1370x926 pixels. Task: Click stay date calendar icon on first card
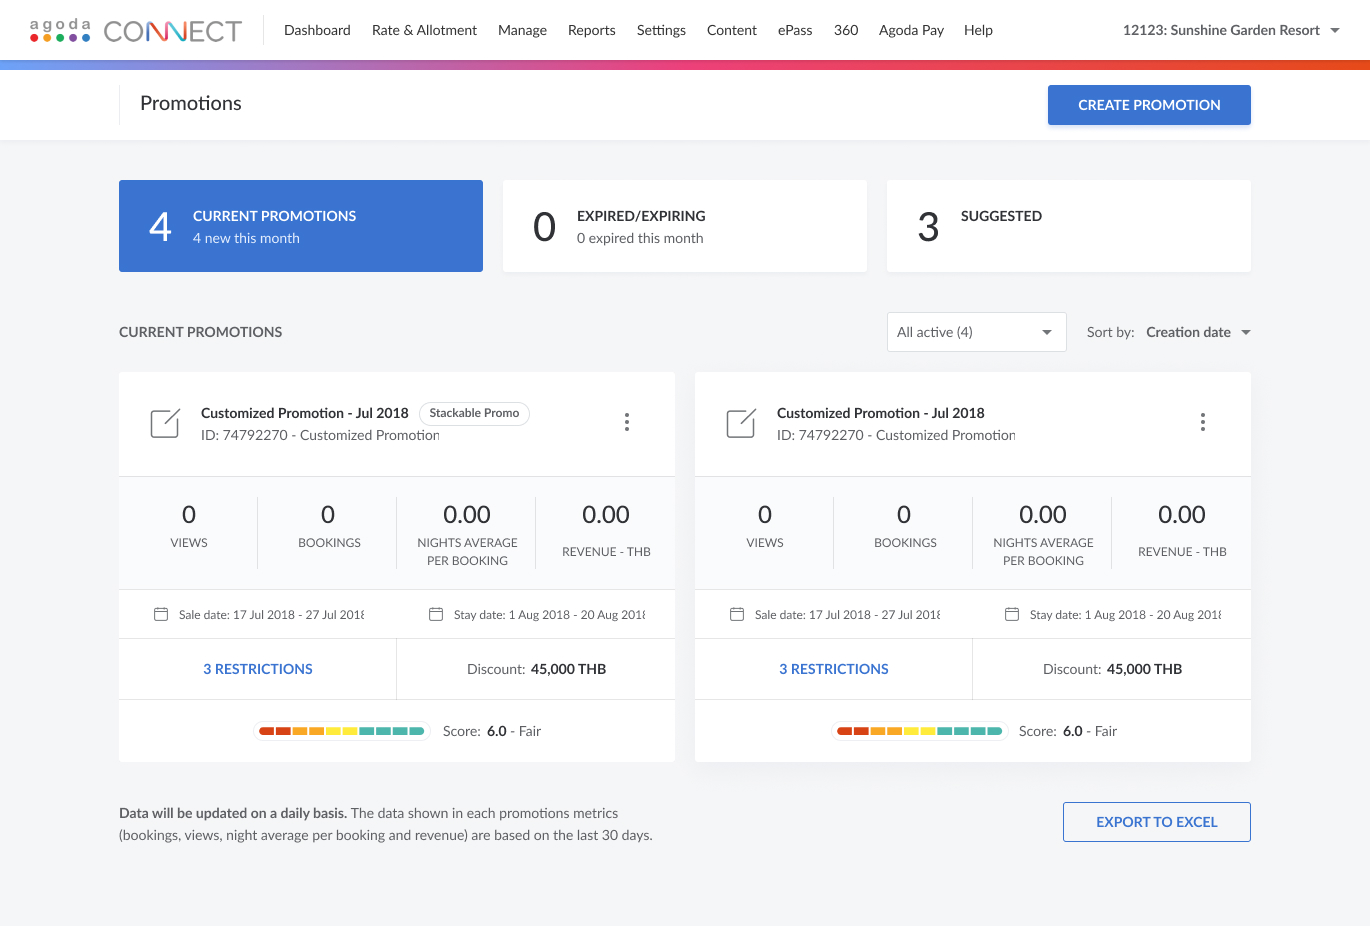[436, 614]
